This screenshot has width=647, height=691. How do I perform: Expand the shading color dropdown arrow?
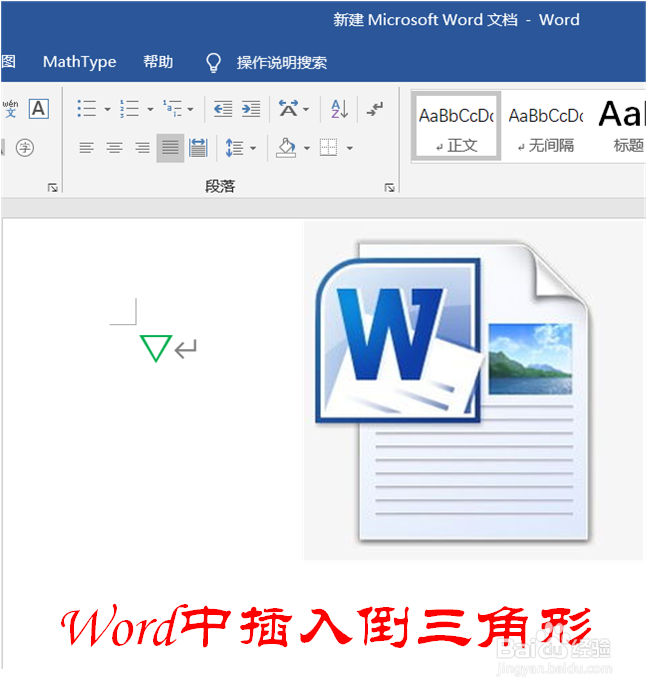point(307,148)
